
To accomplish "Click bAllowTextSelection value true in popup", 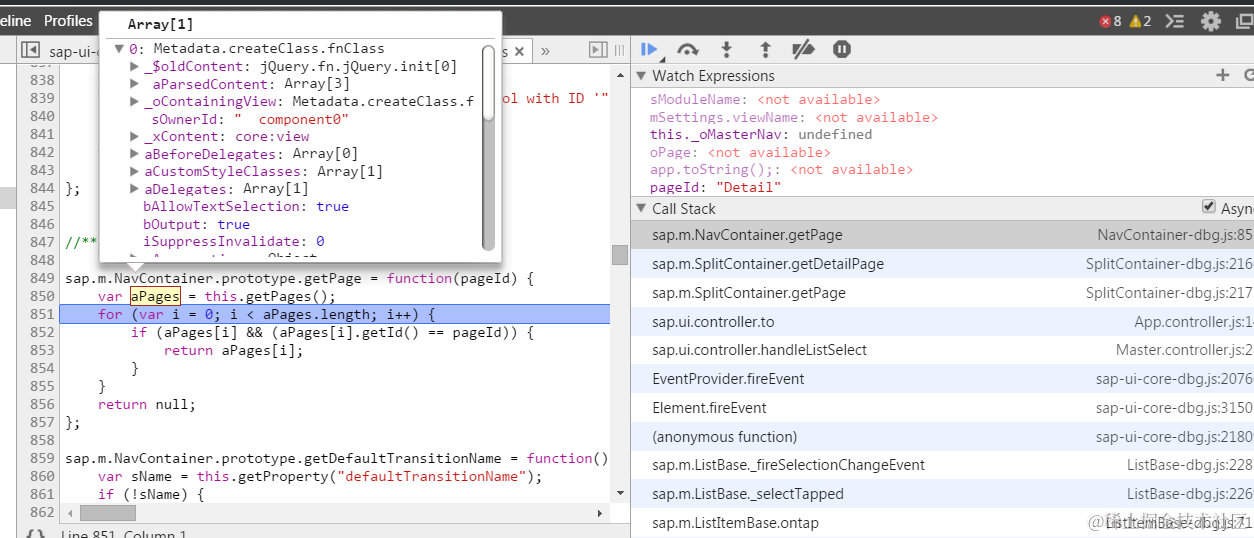I will [332, 206].
